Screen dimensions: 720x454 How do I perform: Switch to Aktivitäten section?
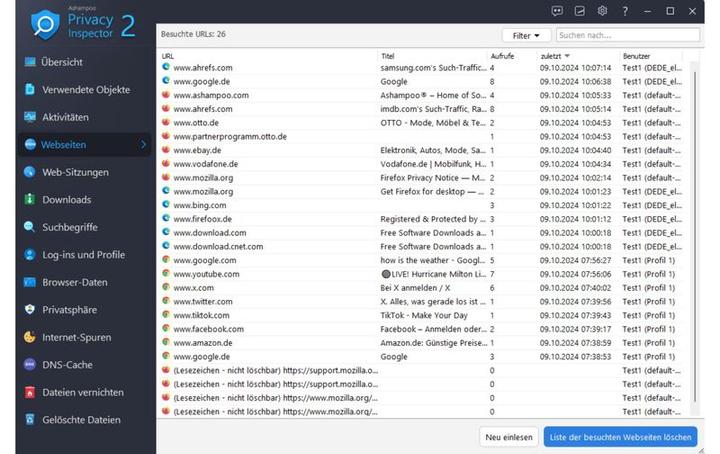tap(65, 117)
